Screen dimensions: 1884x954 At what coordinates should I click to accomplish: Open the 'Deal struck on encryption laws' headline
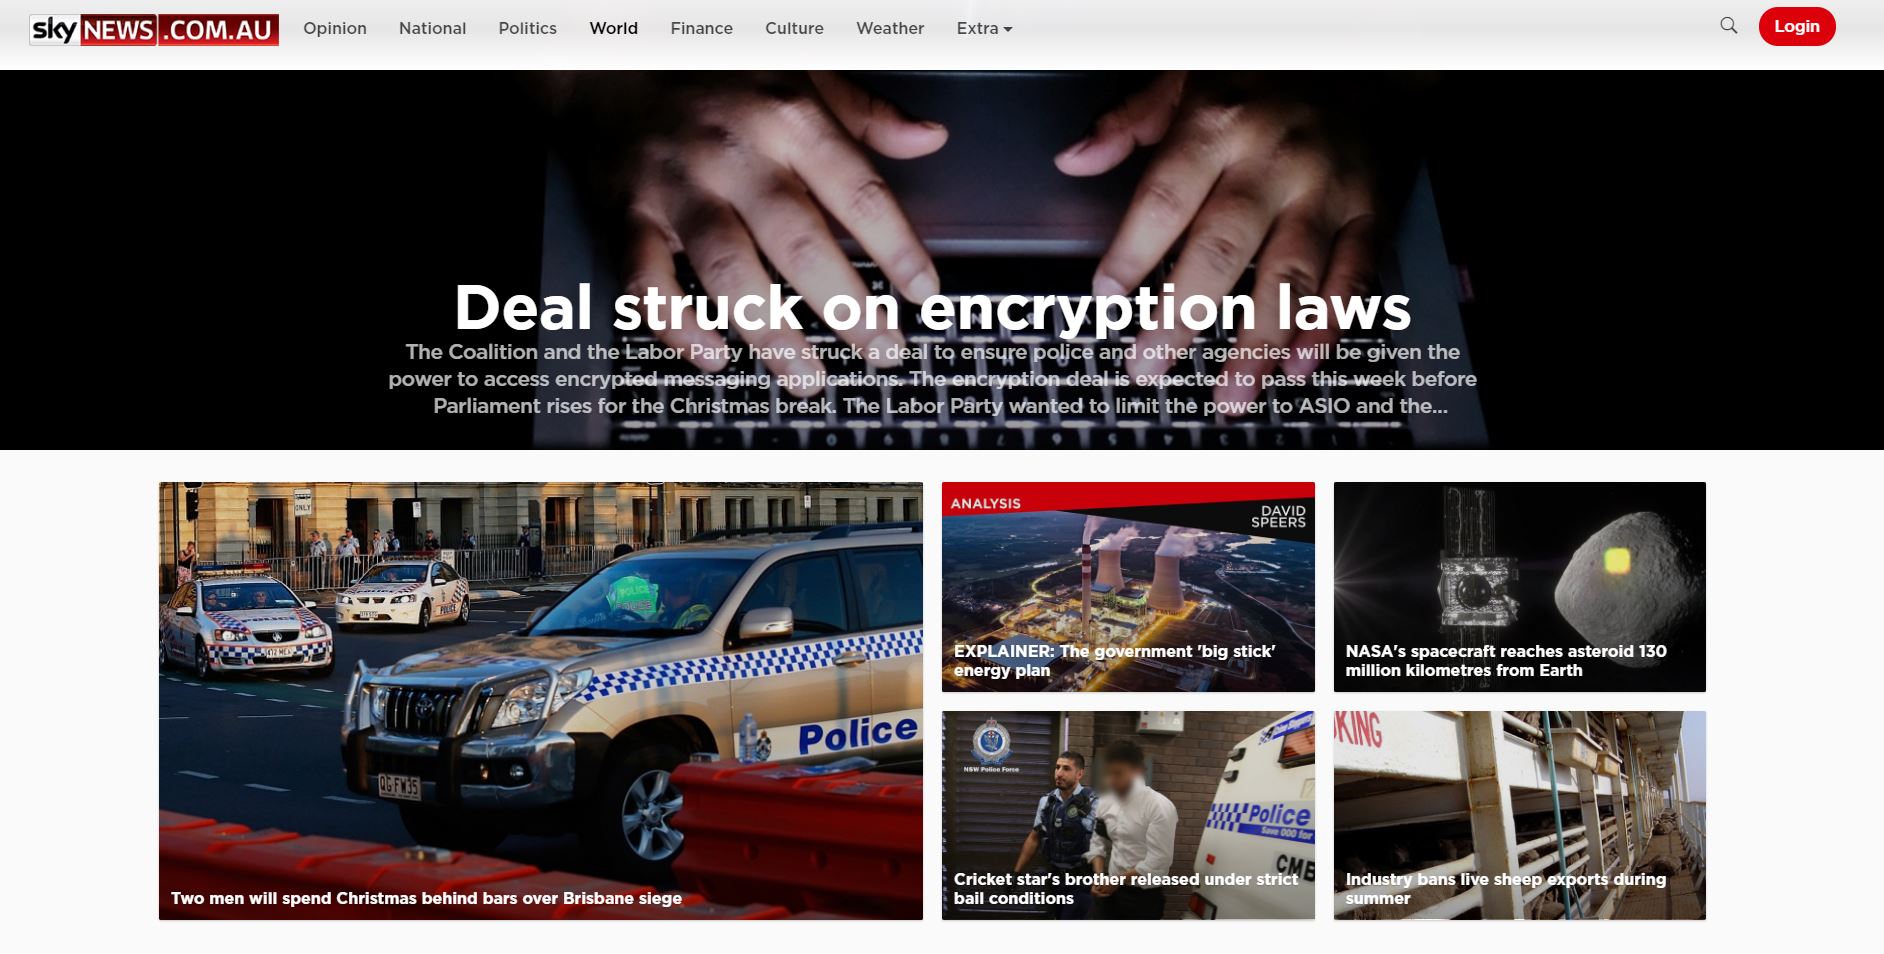tap(932, 307)
